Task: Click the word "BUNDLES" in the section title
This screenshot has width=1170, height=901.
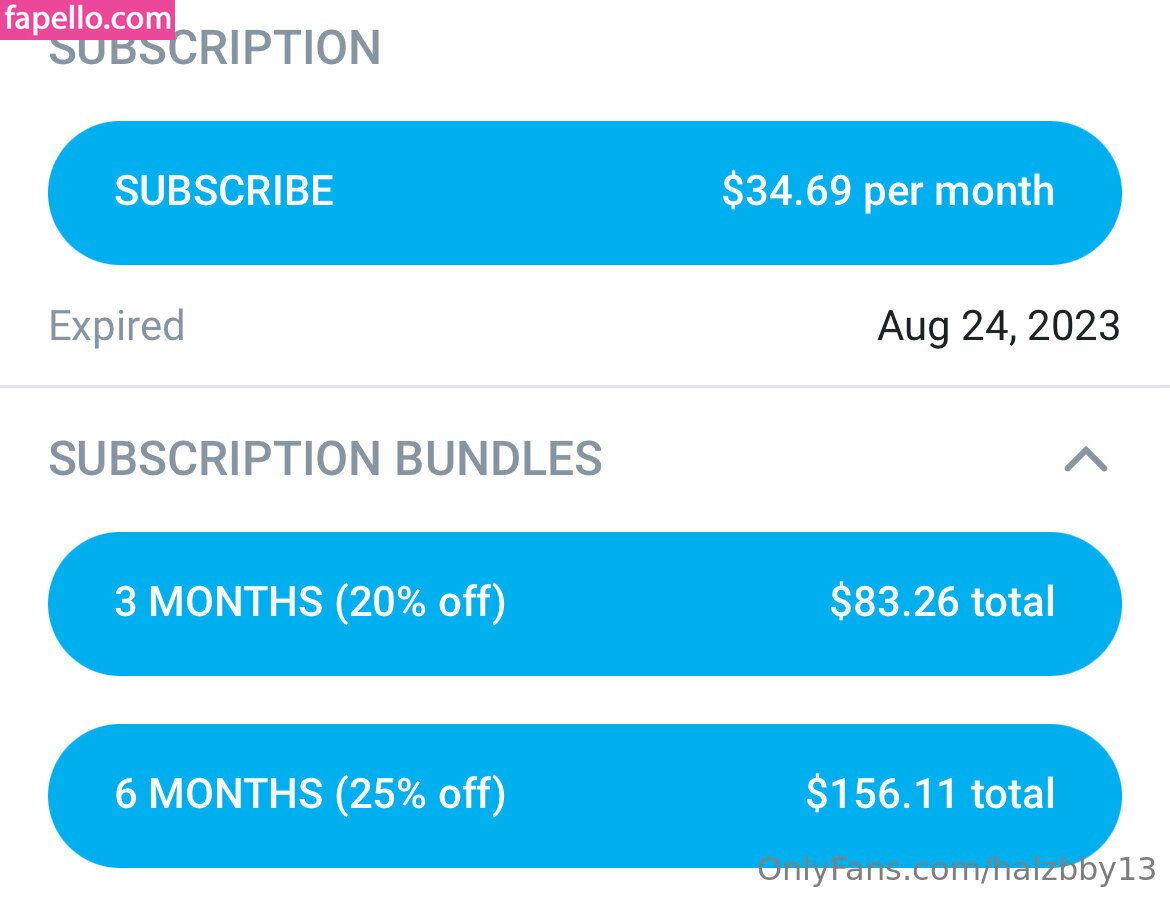Action: click(x=499, y=459)
